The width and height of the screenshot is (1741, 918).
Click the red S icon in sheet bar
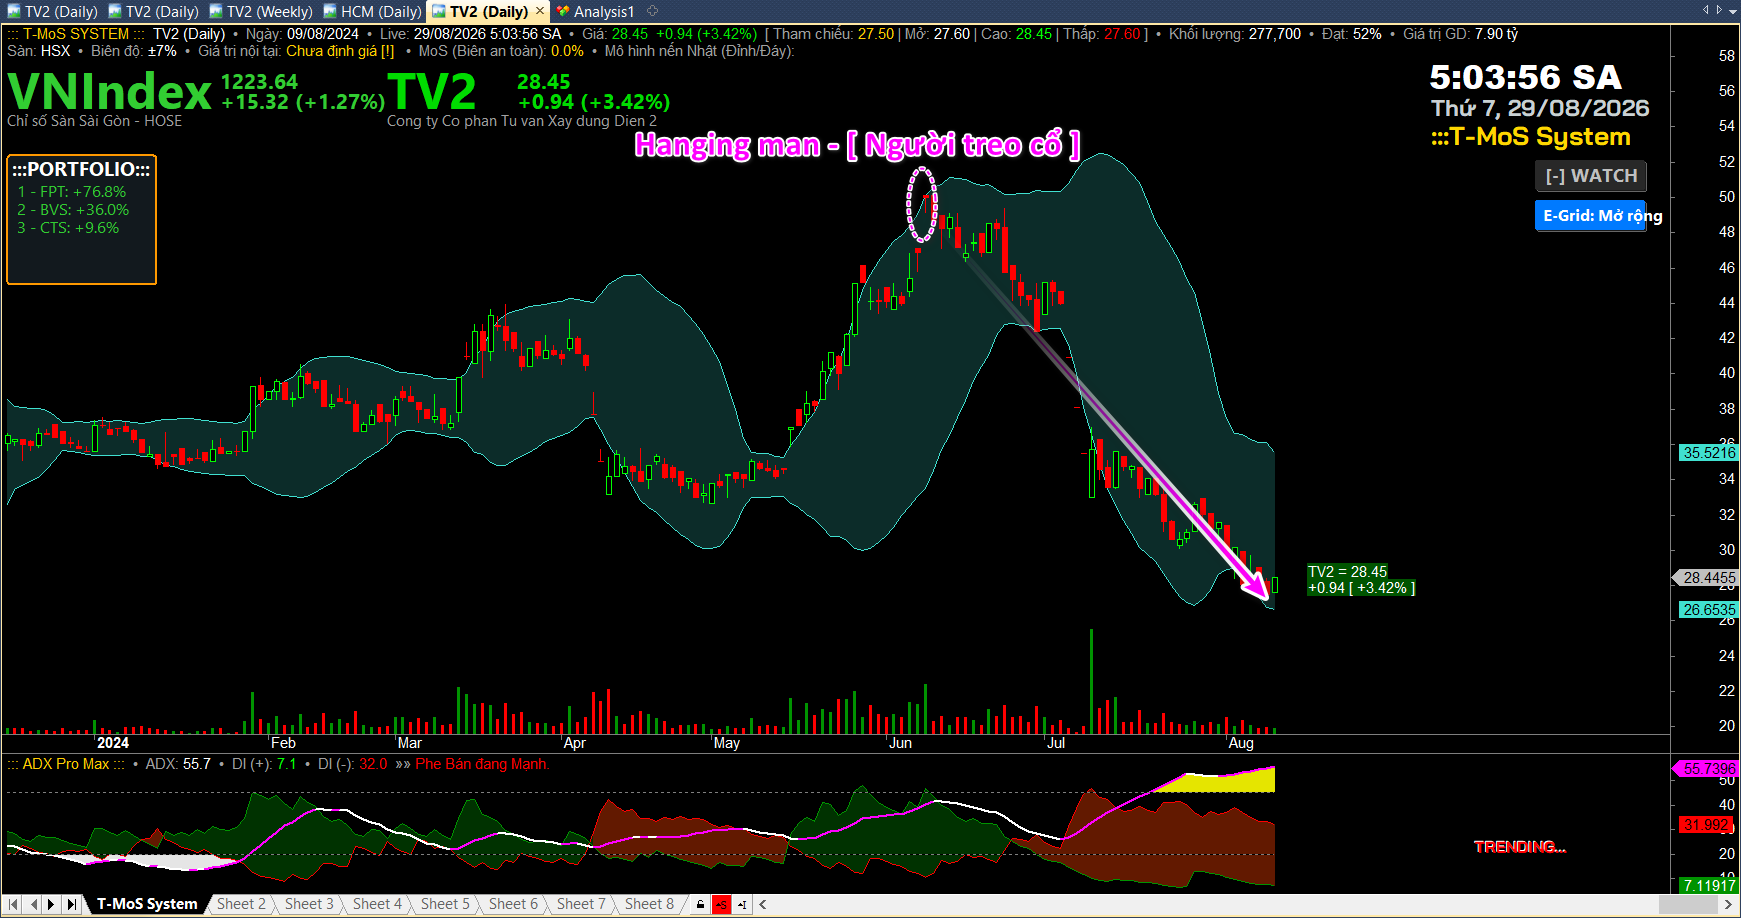coord(721,905)
